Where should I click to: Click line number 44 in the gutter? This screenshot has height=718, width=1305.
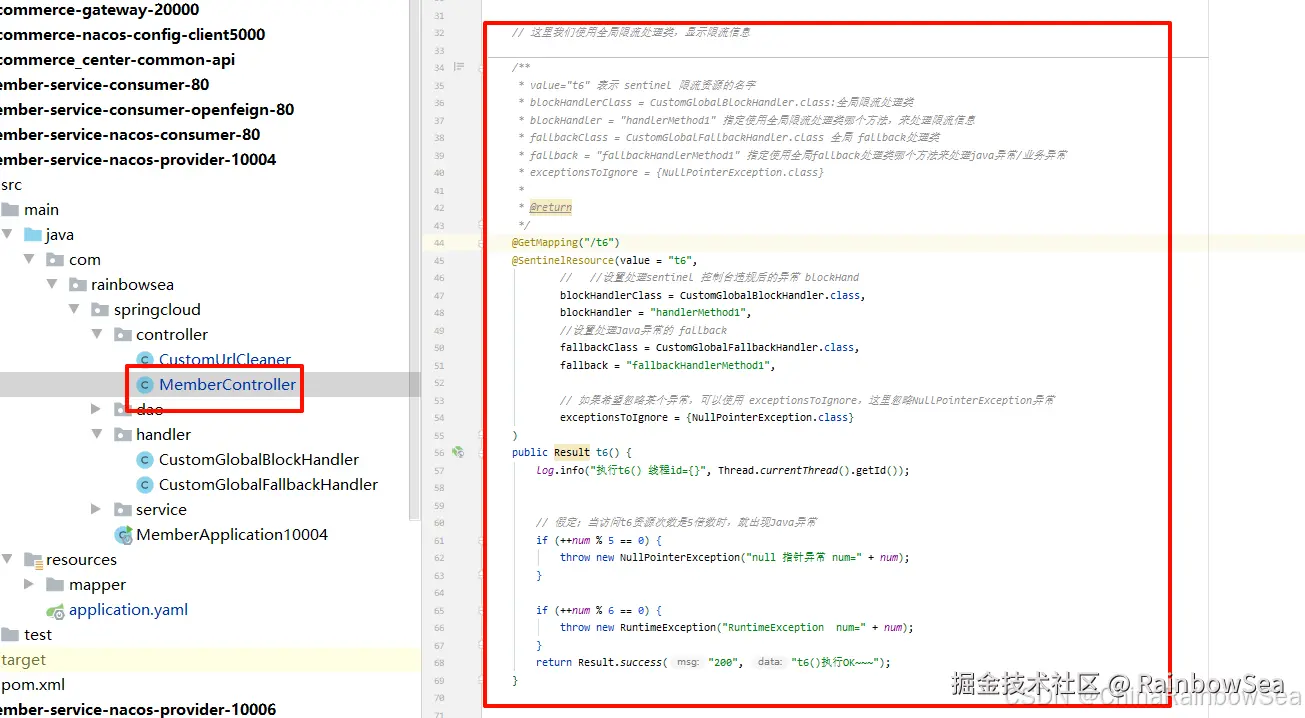tap(438, 242)
